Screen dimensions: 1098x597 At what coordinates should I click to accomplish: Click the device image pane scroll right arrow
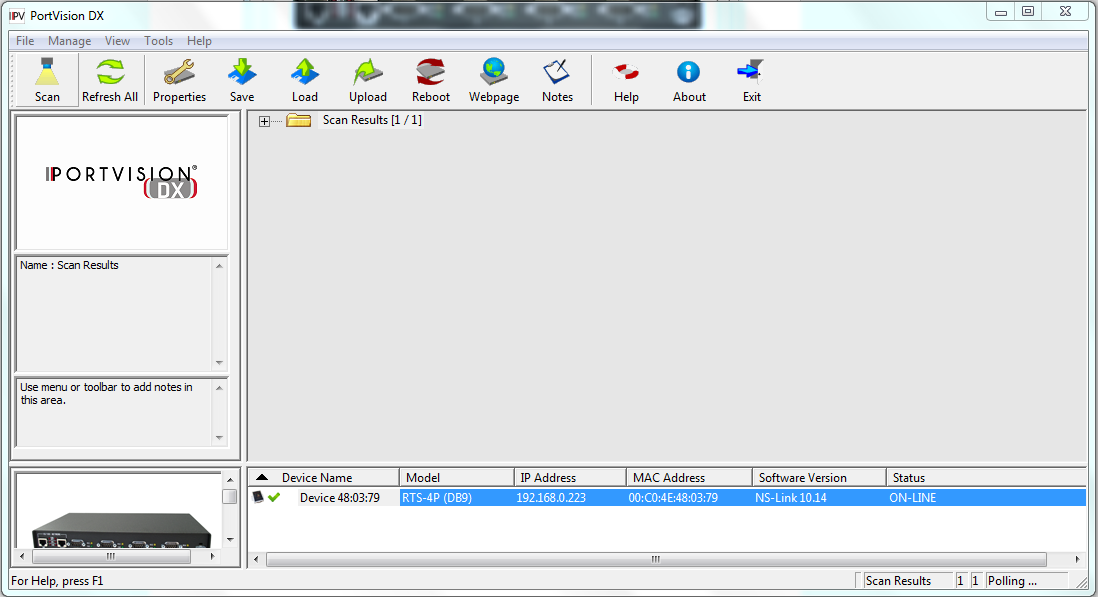click(x=213, y=556)
